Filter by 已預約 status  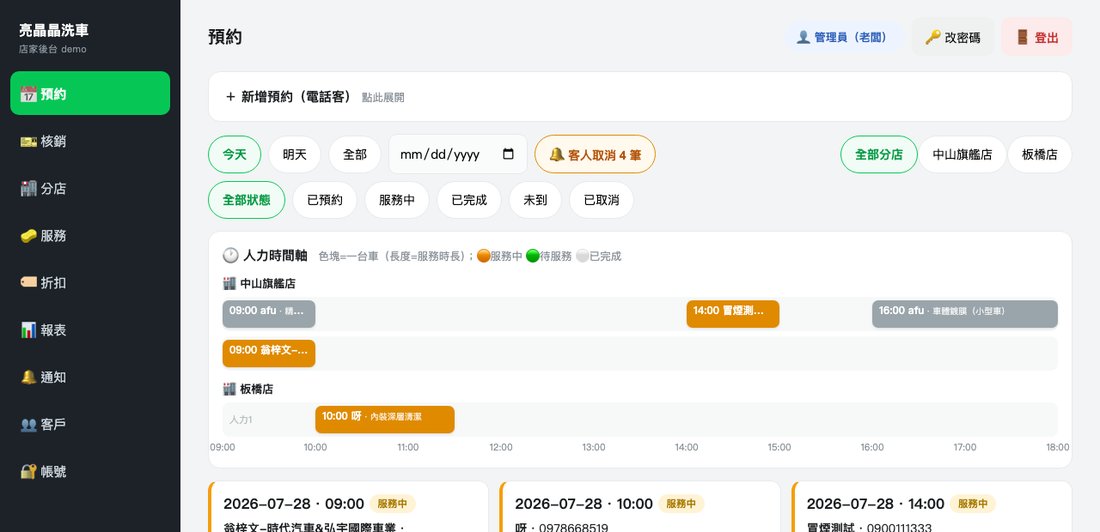point(325,200)
